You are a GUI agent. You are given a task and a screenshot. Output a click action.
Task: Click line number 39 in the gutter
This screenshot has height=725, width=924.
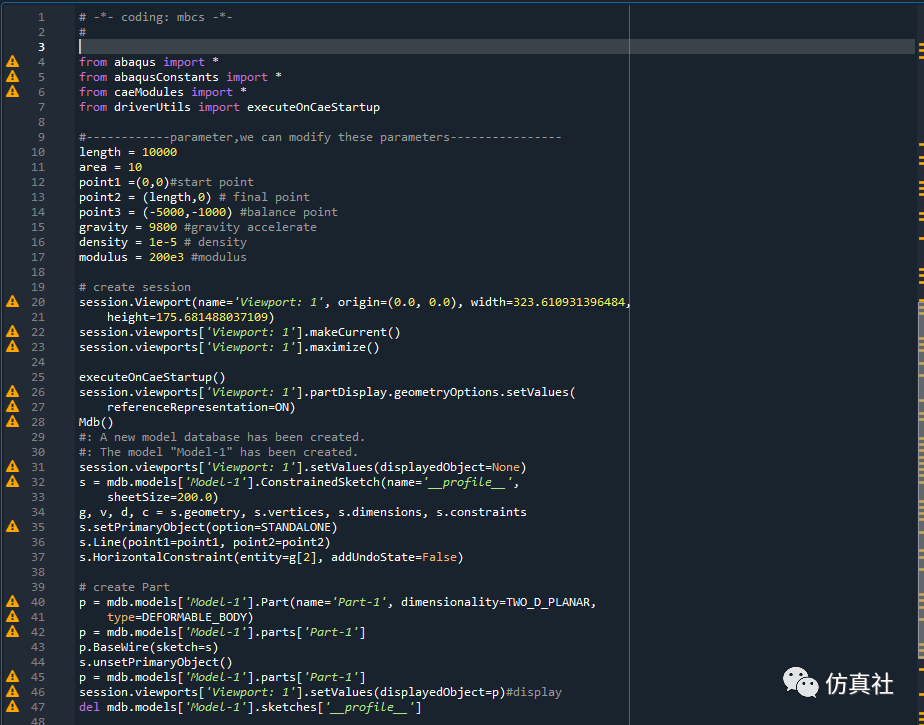(38, 587)
